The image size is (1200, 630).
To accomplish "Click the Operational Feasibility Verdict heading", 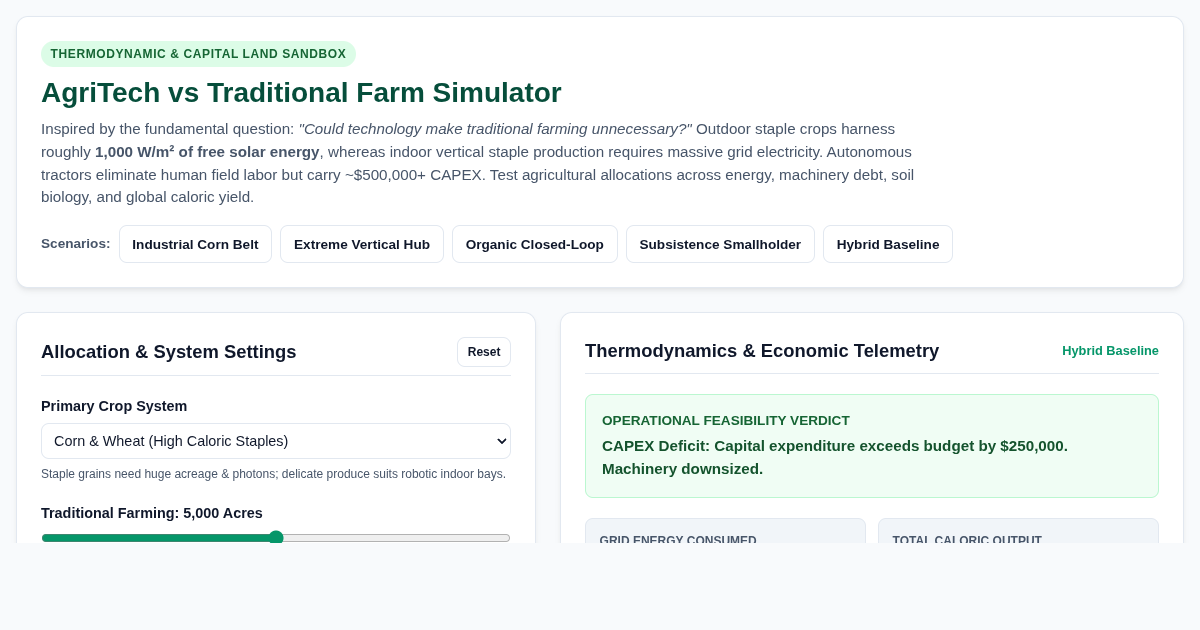I will coord(726,421).
